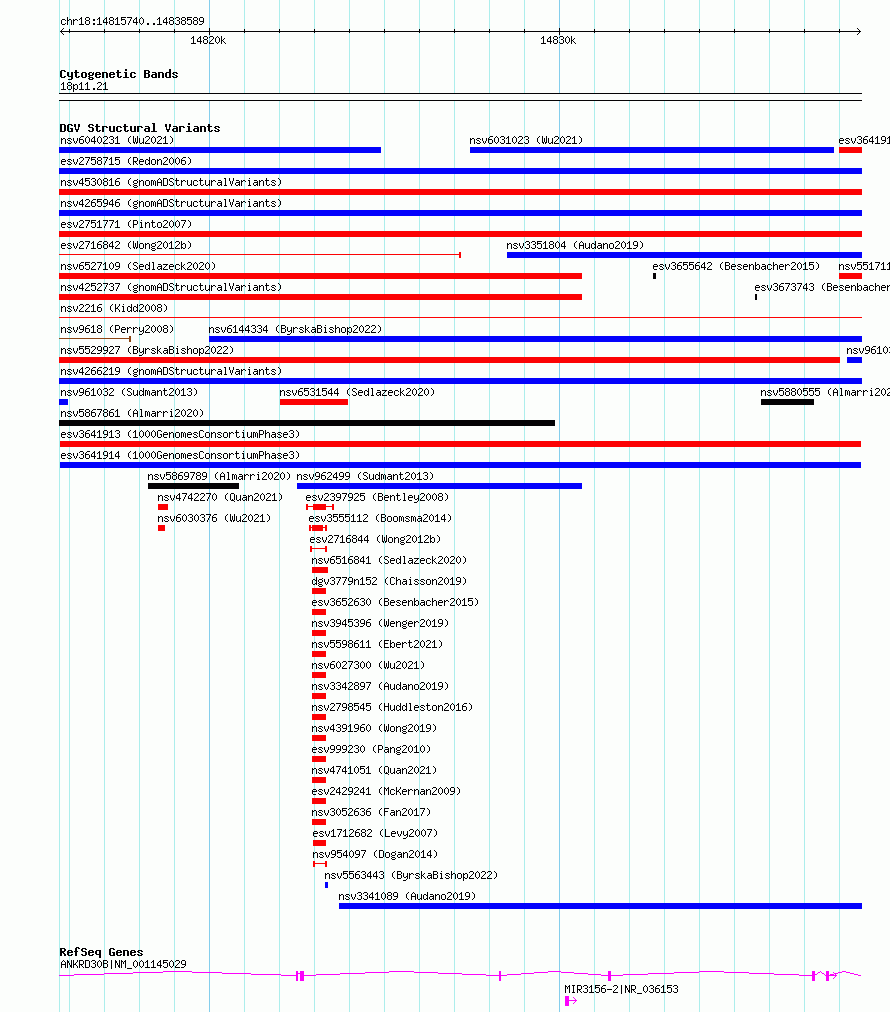
Task: Click the DGV Structural Variants track title
Action: 140,128
